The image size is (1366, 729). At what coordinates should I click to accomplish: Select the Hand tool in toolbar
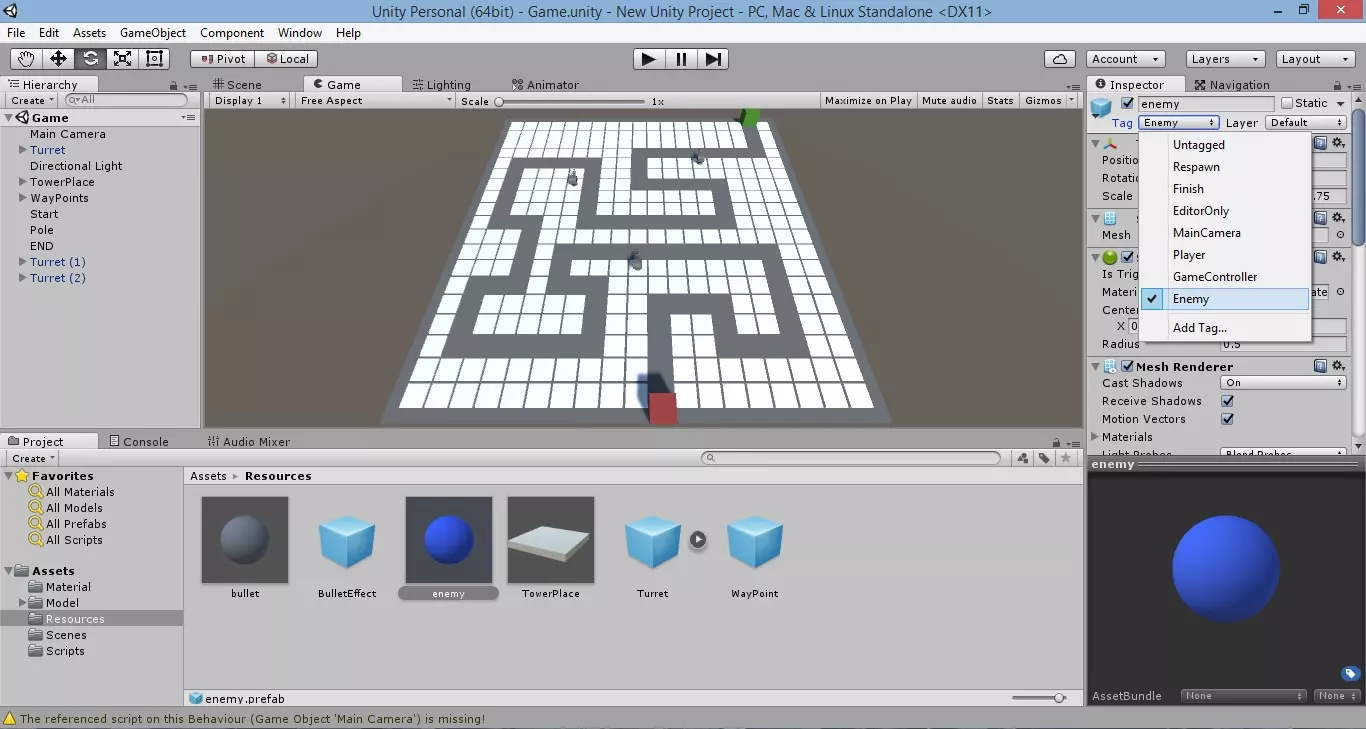coord(27,59)
